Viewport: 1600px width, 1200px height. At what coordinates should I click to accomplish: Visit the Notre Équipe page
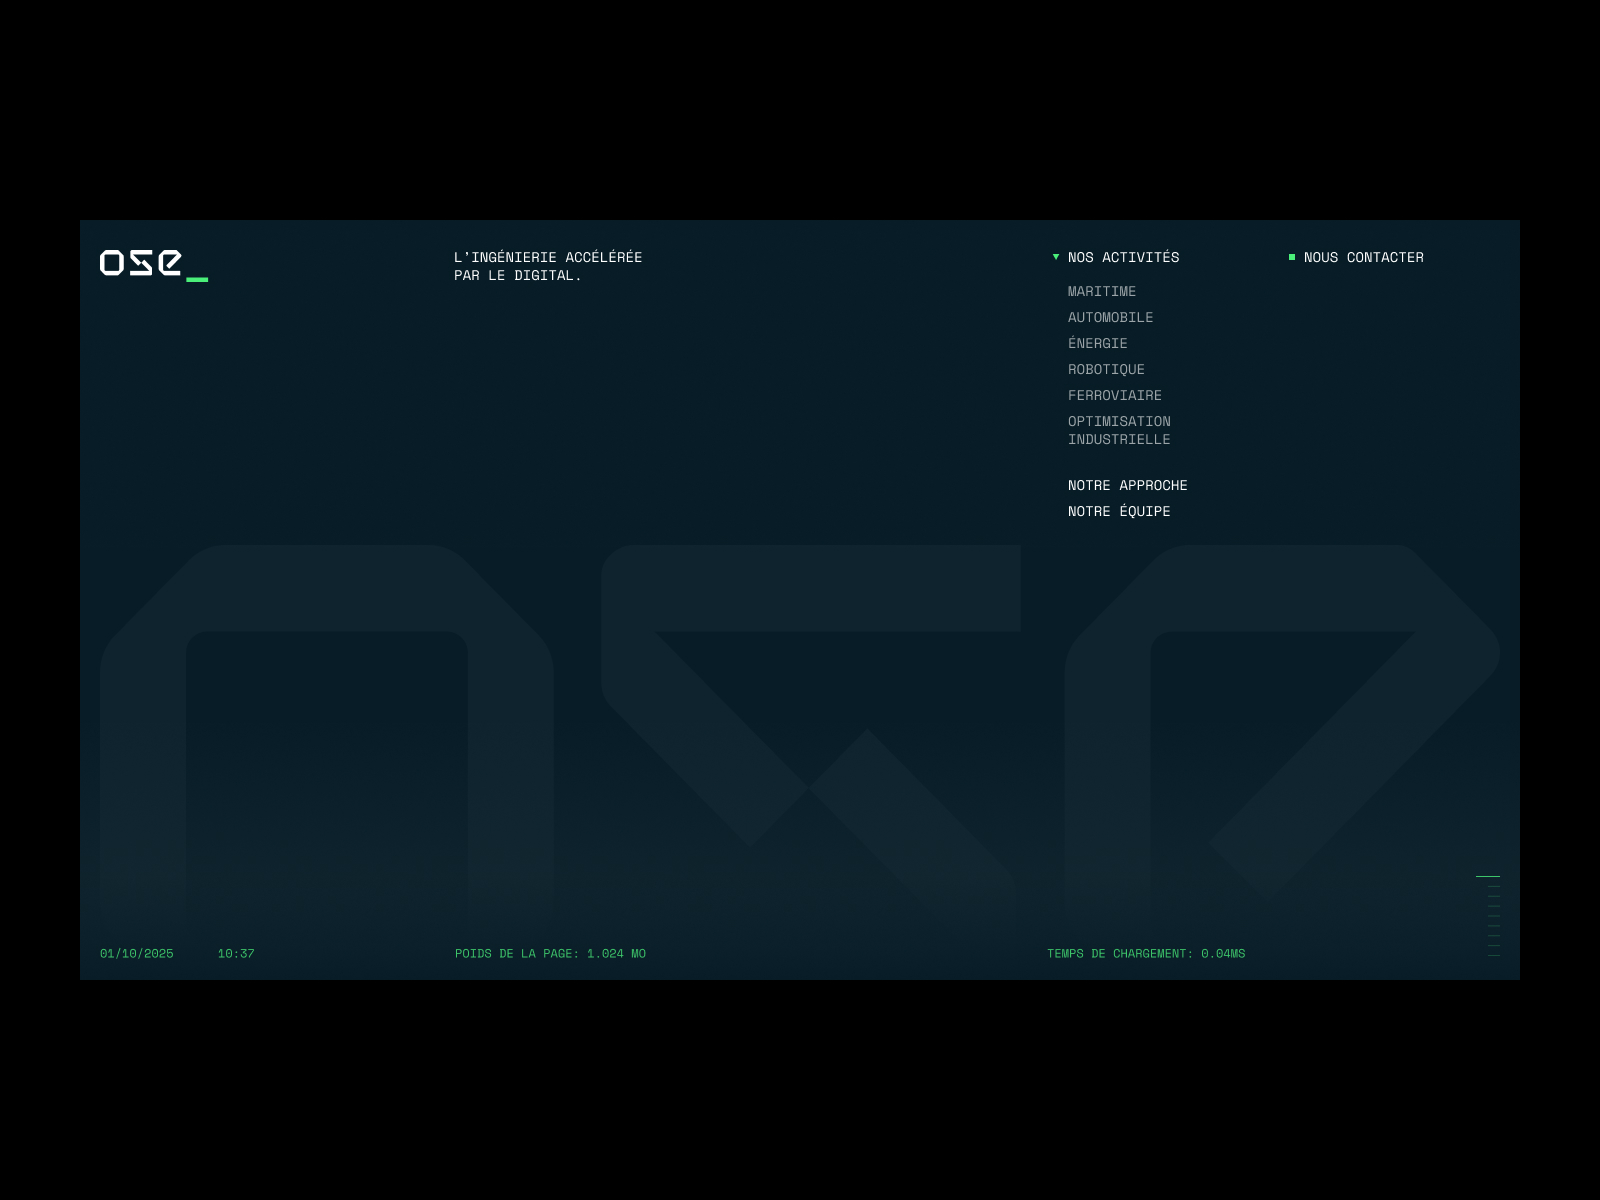click(x=1118, y=512)
